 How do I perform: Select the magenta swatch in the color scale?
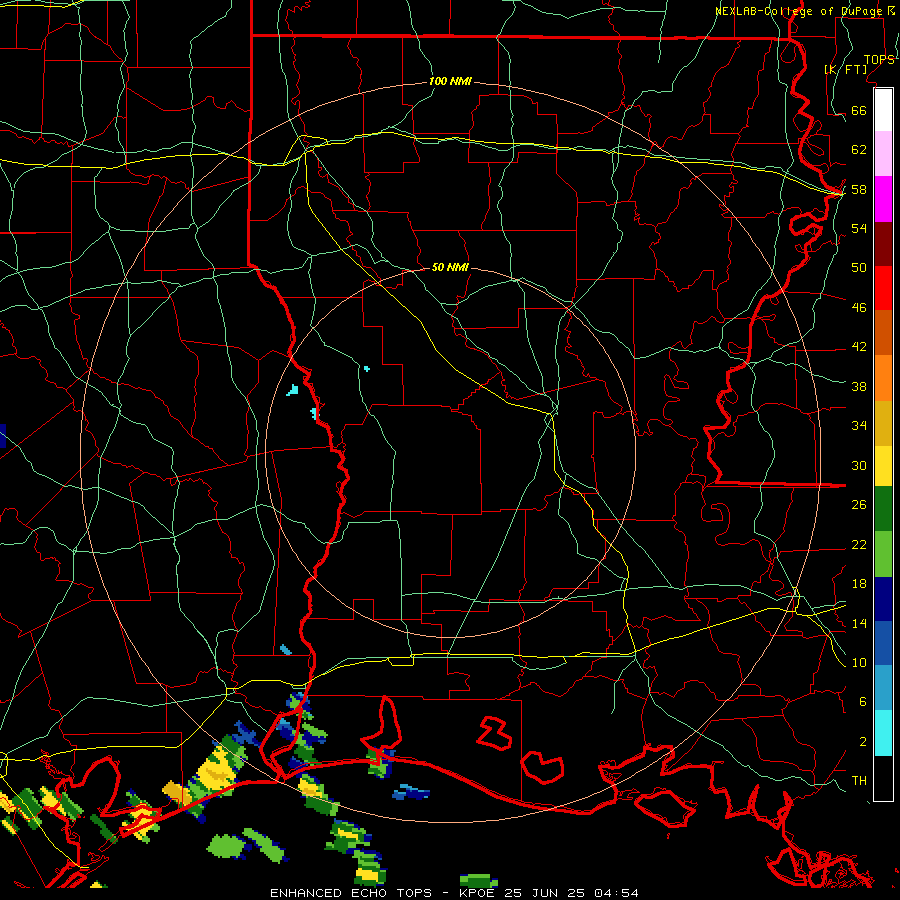click(883, 199)
